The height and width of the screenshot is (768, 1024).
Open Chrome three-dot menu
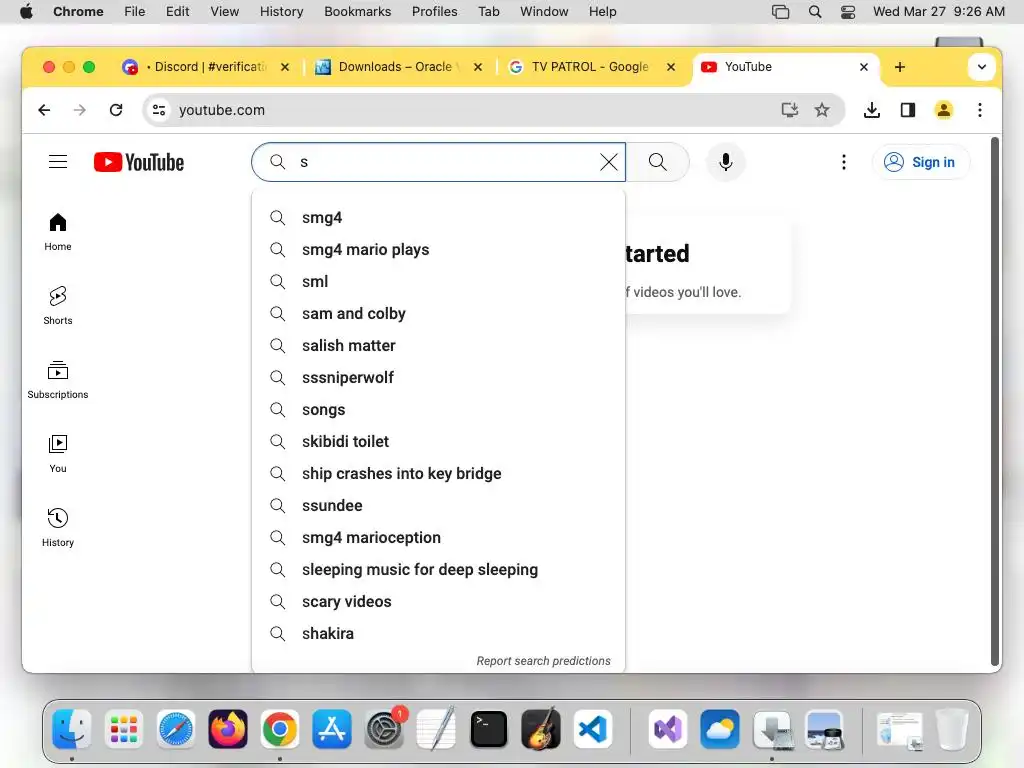[x=980, y=110]
